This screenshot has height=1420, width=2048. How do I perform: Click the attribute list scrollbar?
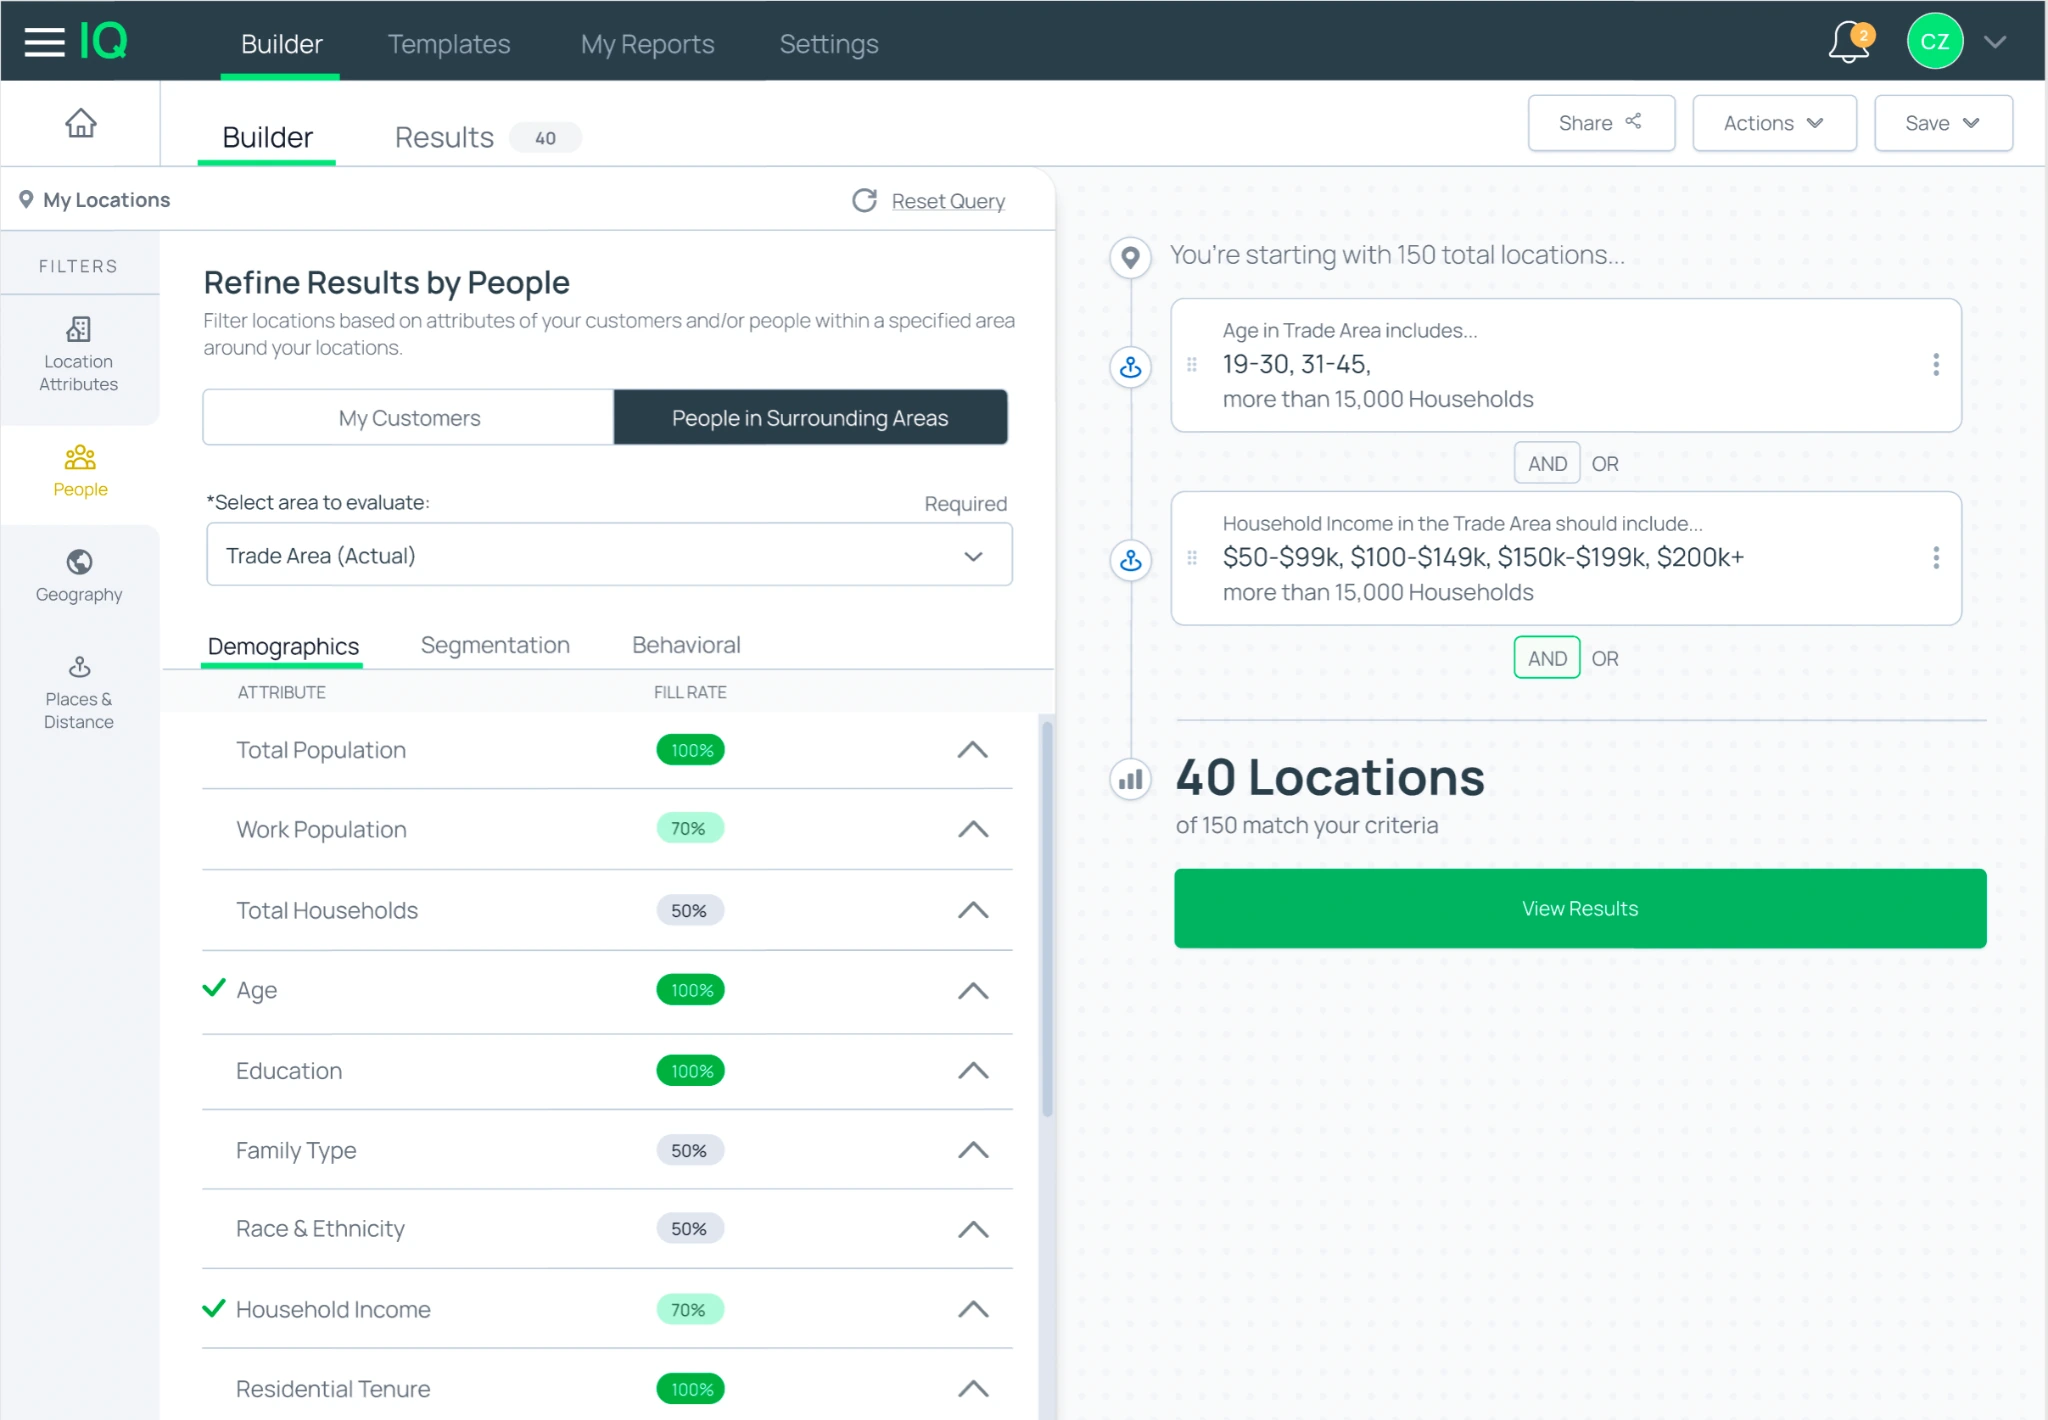click(1047, 918)
